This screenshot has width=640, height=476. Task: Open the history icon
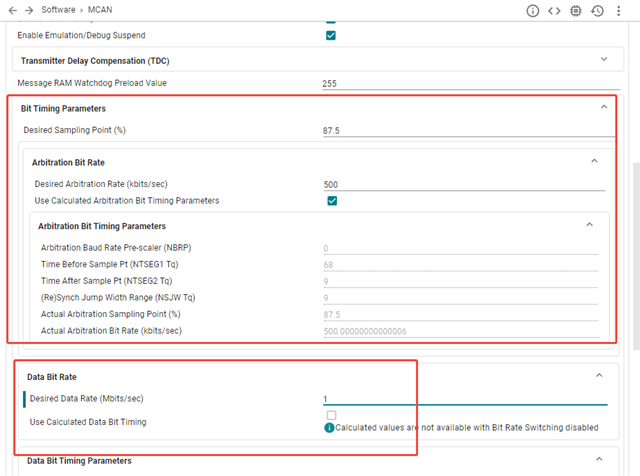(x=597, y=11)
